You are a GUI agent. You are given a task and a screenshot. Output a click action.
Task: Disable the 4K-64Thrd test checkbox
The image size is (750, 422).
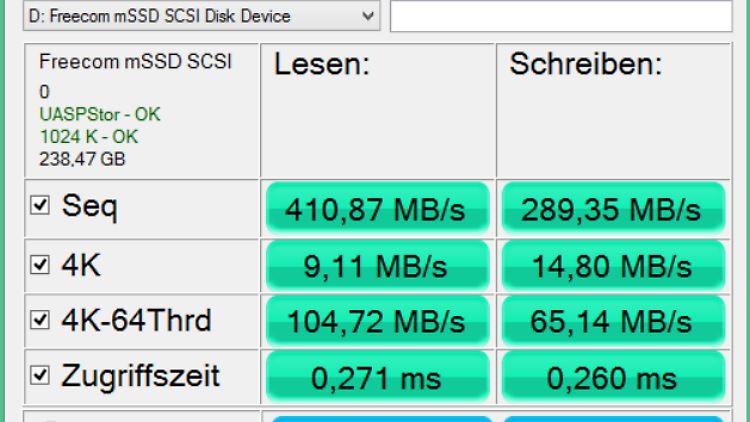(x=41, y=320)
